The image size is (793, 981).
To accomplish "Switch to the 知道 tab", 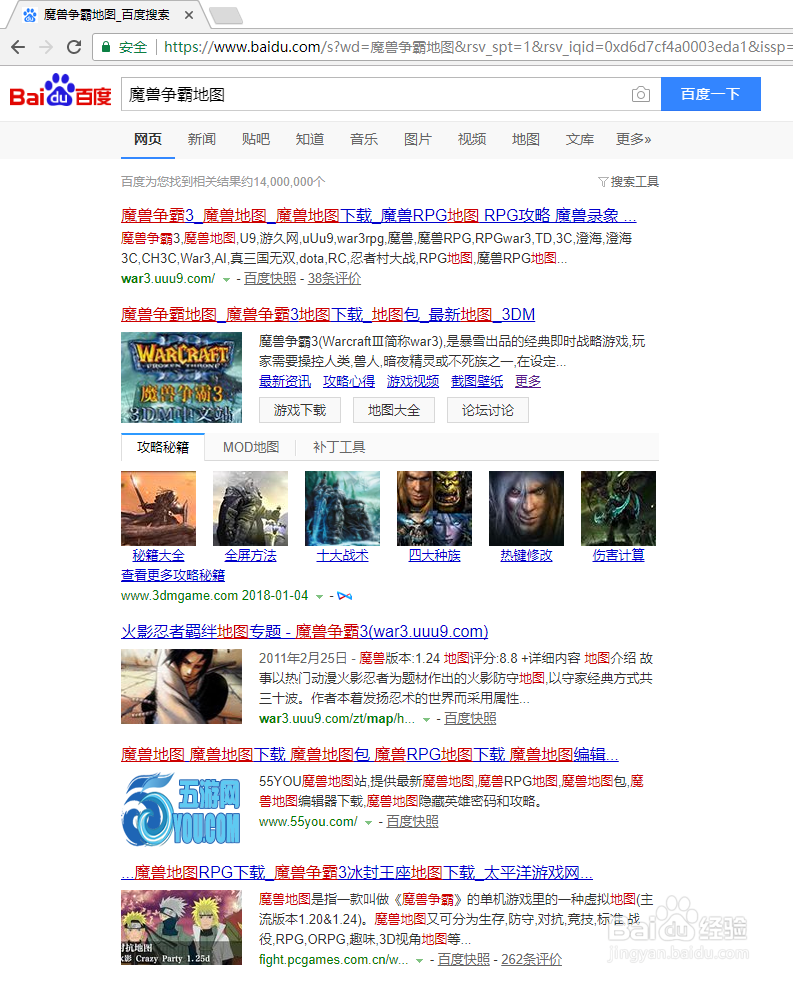I will pyautogui.click(x=310, y=139).
